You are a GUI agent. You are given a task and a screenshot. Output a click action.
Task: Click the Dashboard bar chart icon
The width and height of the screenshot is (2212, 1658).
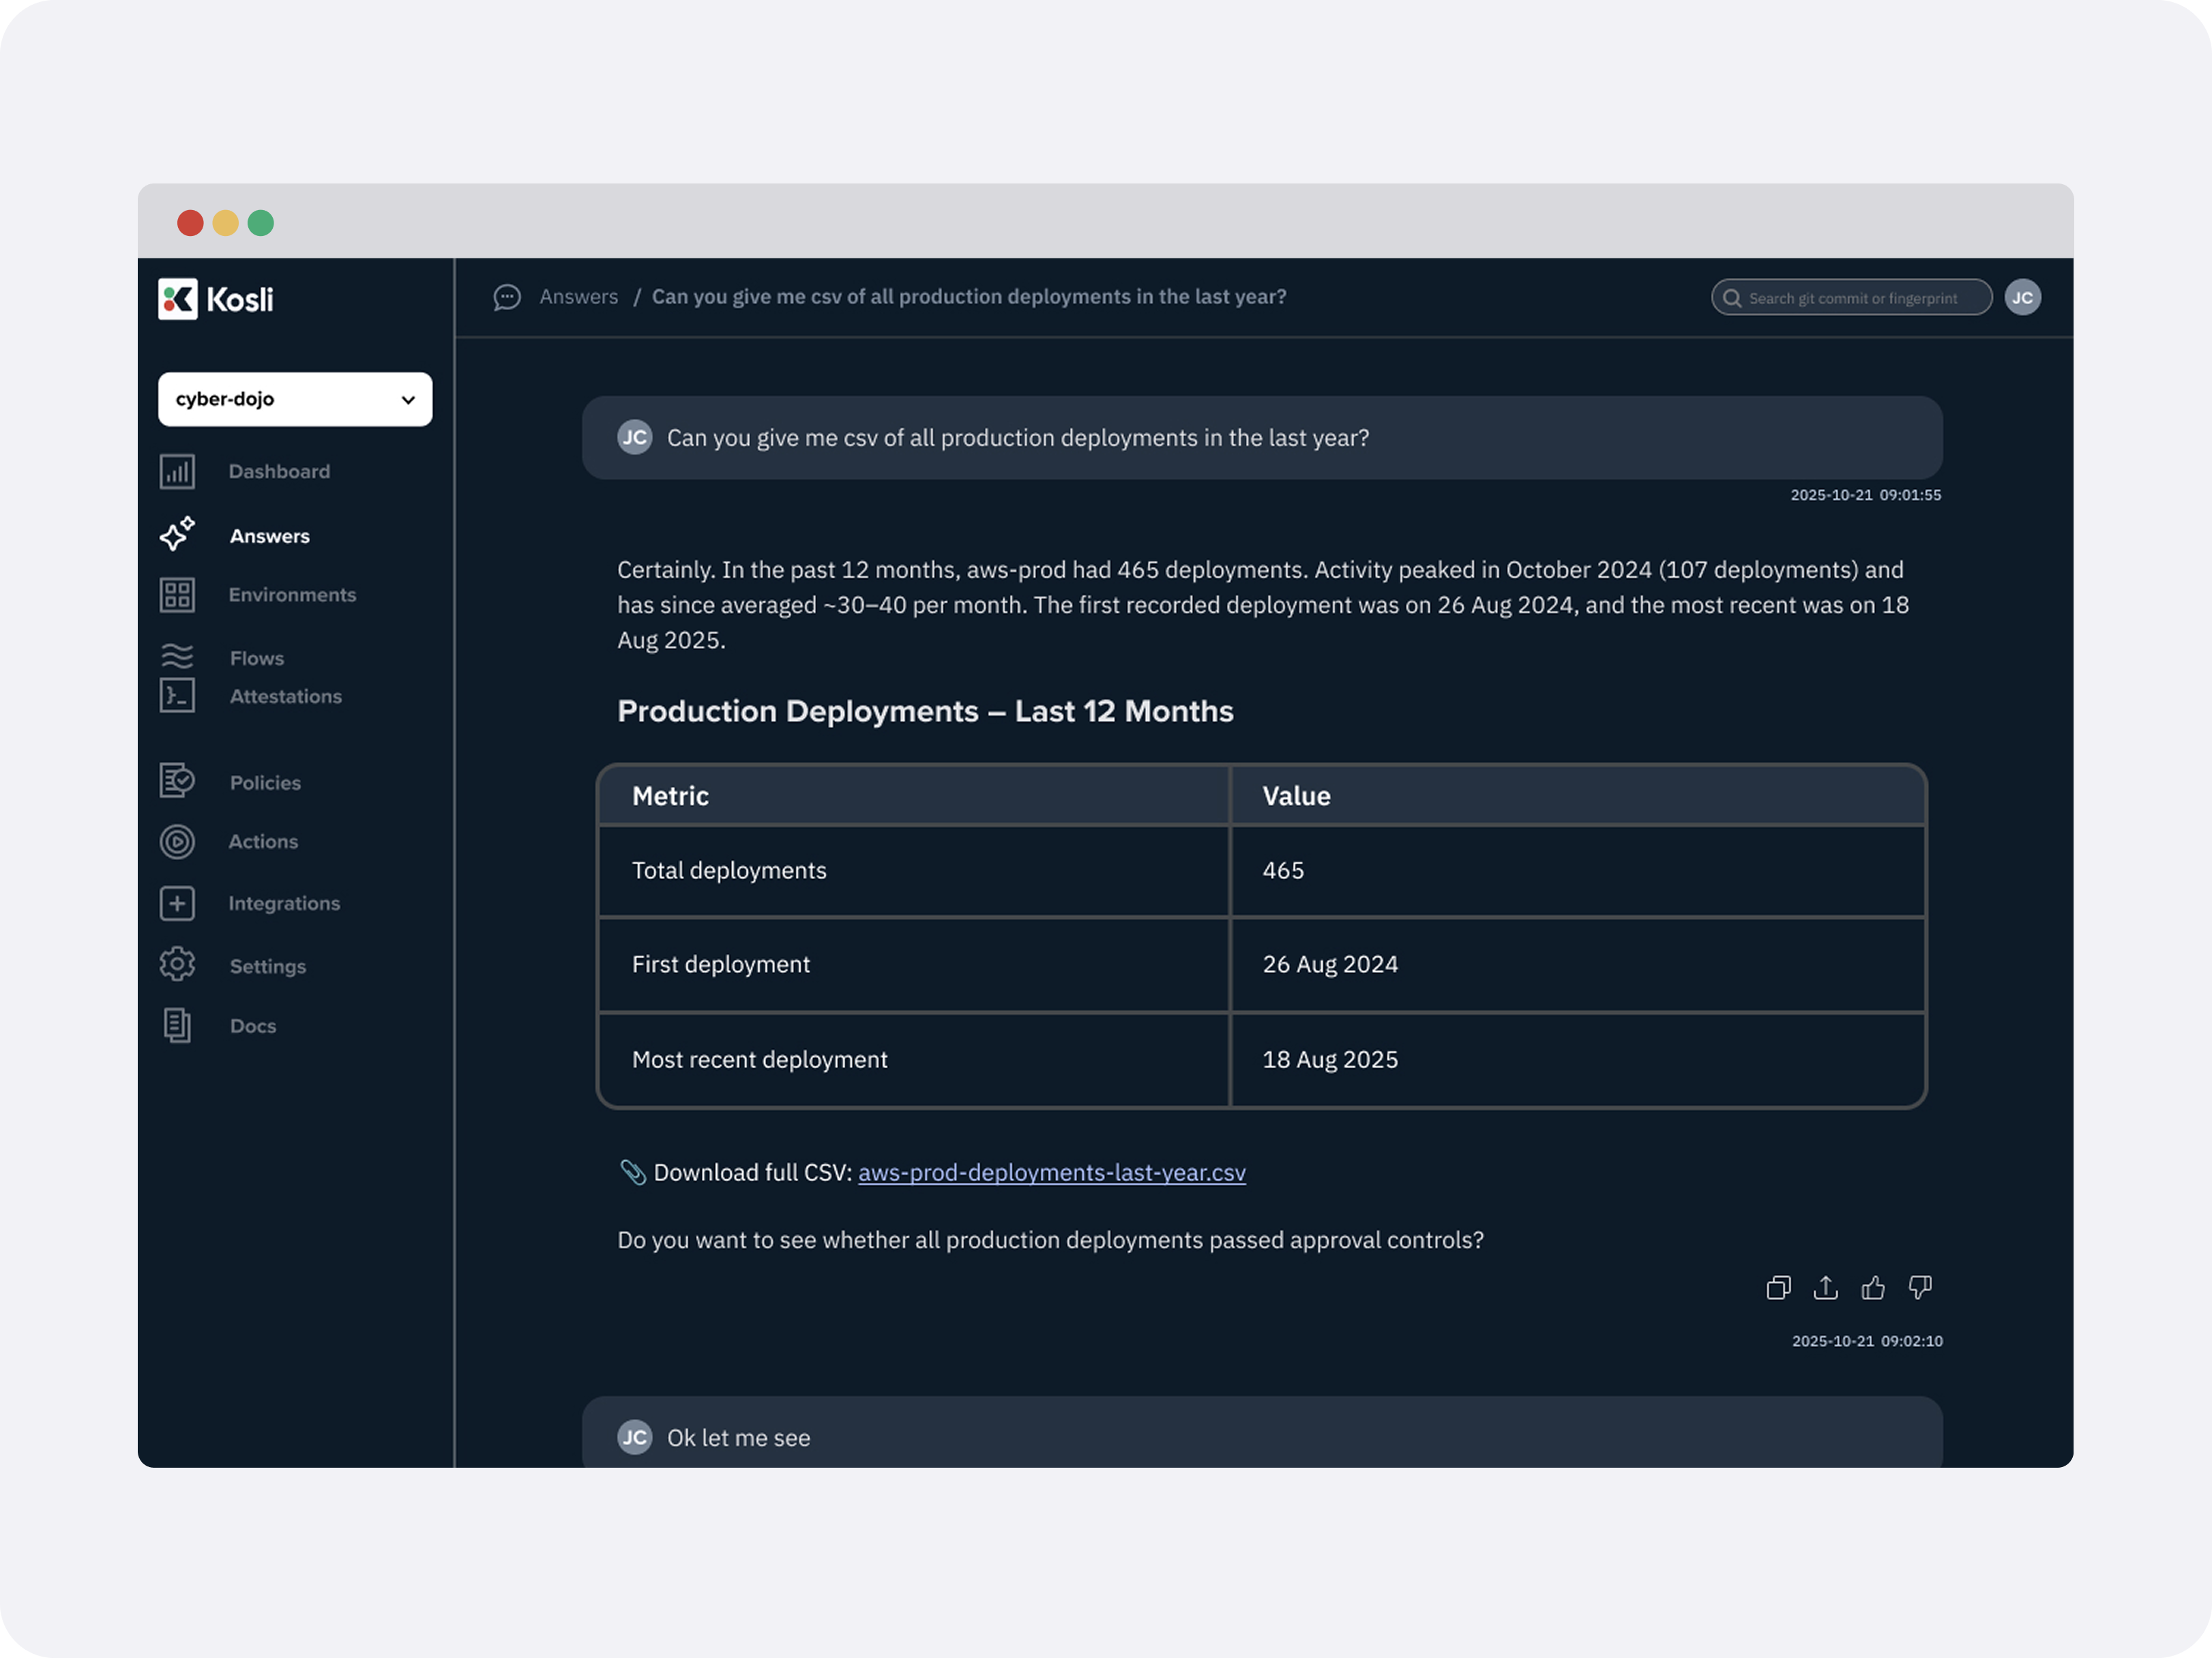click(x=177, y=472)
